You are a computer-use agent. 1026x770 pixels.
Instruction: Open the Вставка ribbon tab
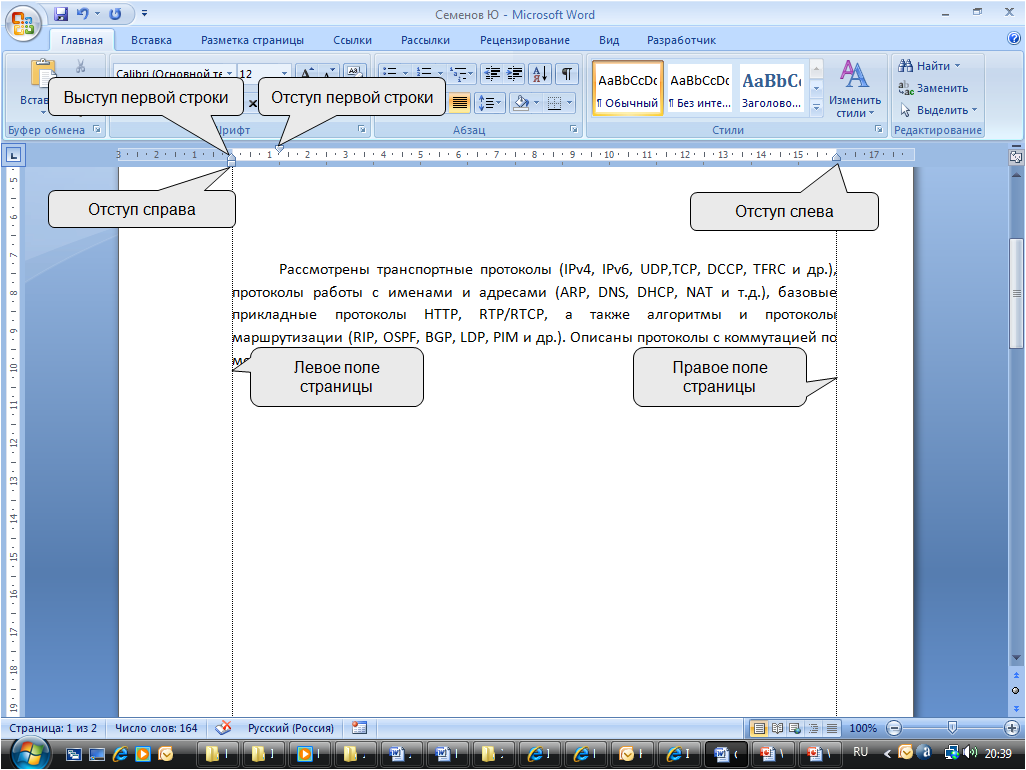151,40
